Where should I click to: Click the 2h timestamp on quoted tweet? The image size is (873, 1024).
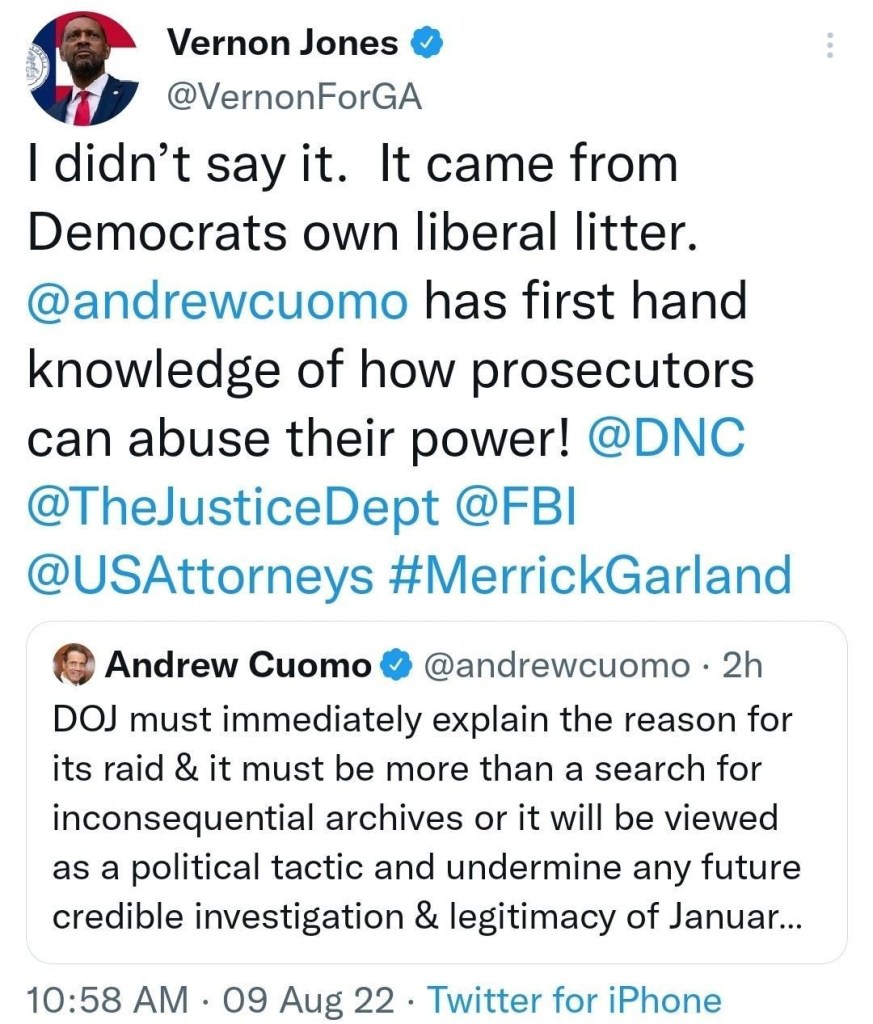coord(741,665)
